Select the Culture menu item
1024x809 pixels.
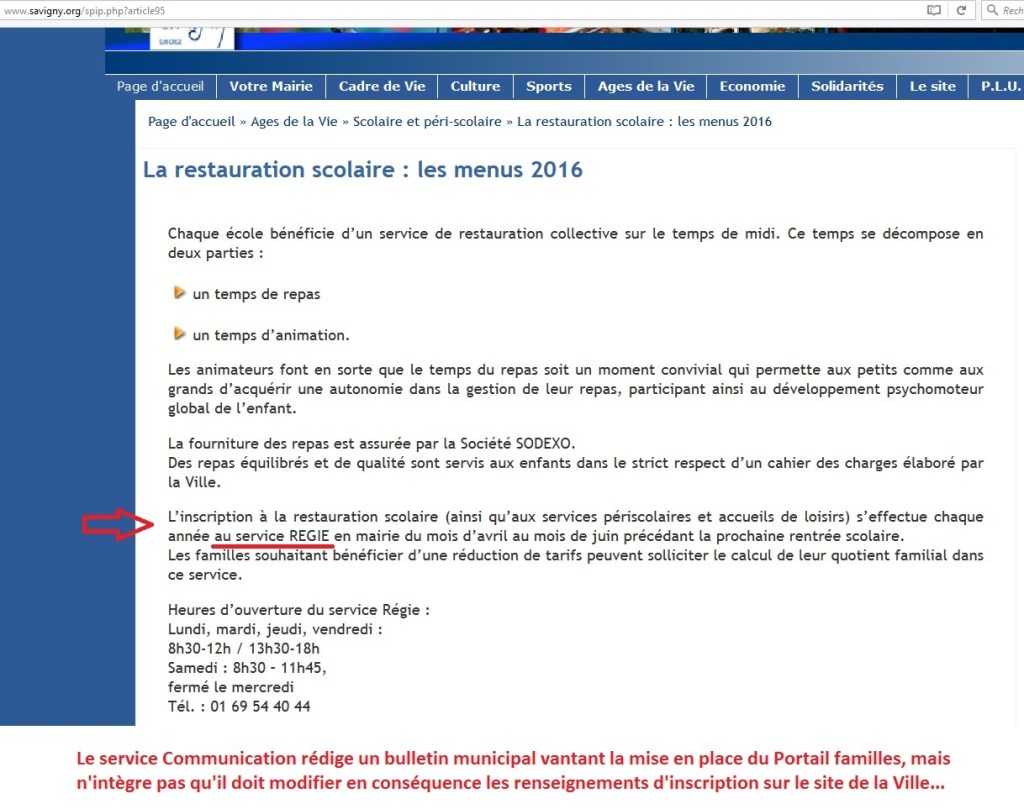(x=475, y=86)
